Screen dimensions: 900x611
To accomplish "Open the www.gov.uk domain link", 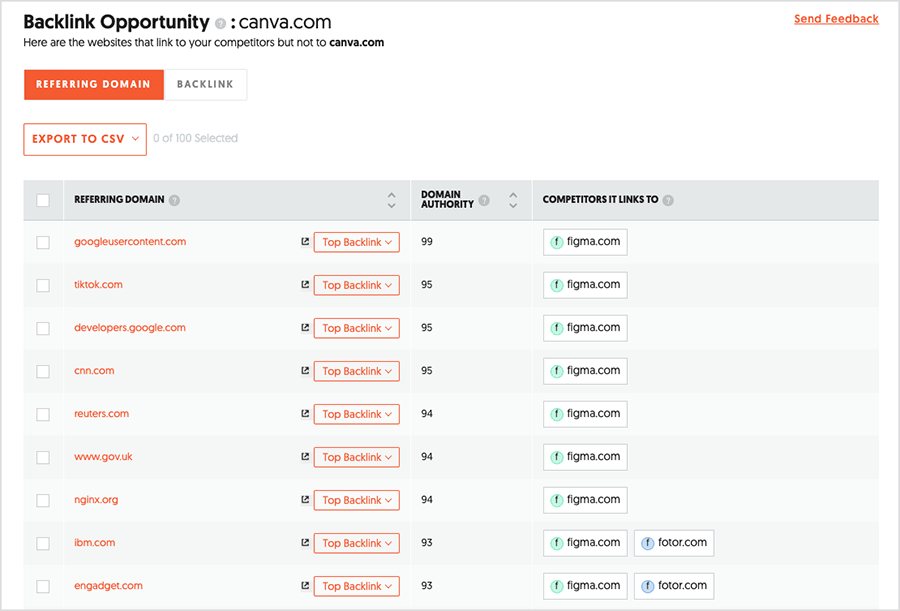I will (x=103, y=457).
